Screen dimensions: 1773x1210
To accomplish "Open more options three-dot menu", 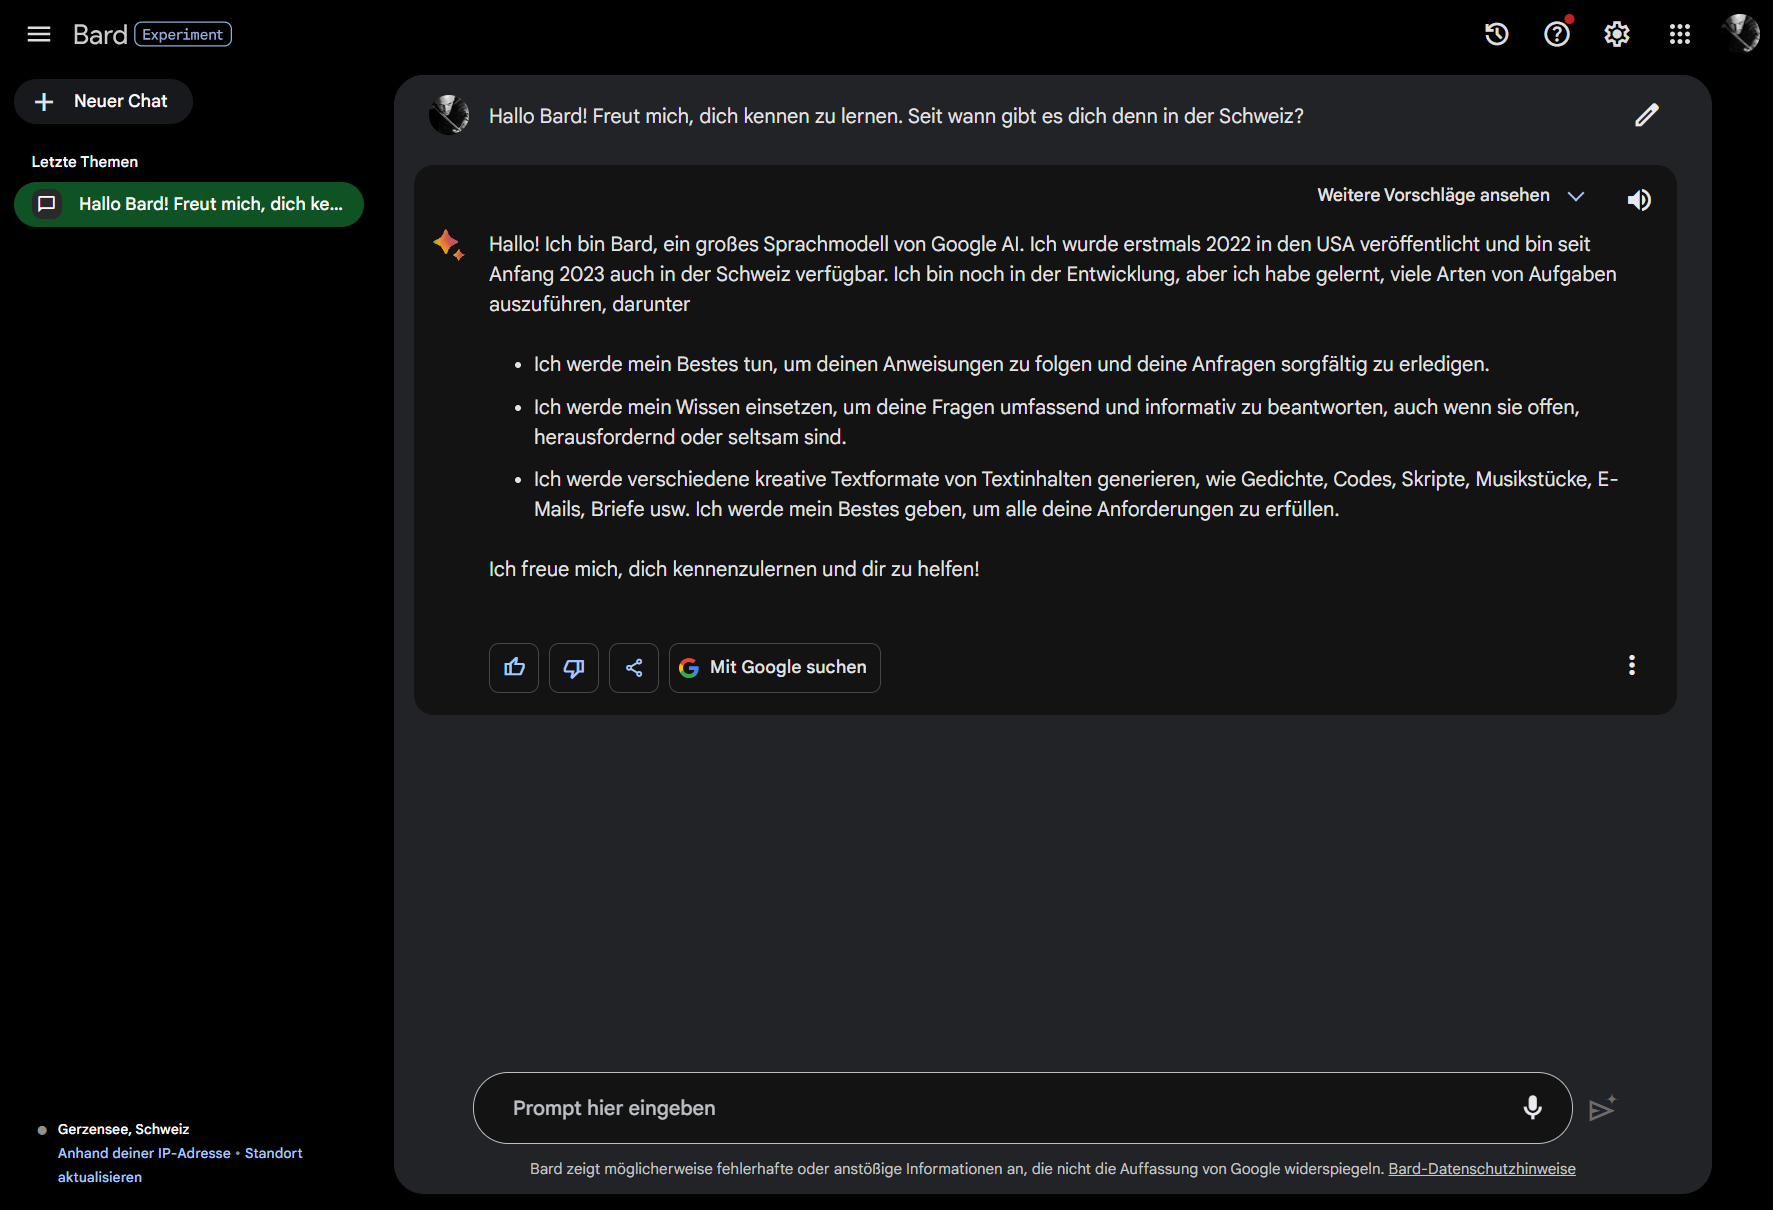I will [1632, 665].
